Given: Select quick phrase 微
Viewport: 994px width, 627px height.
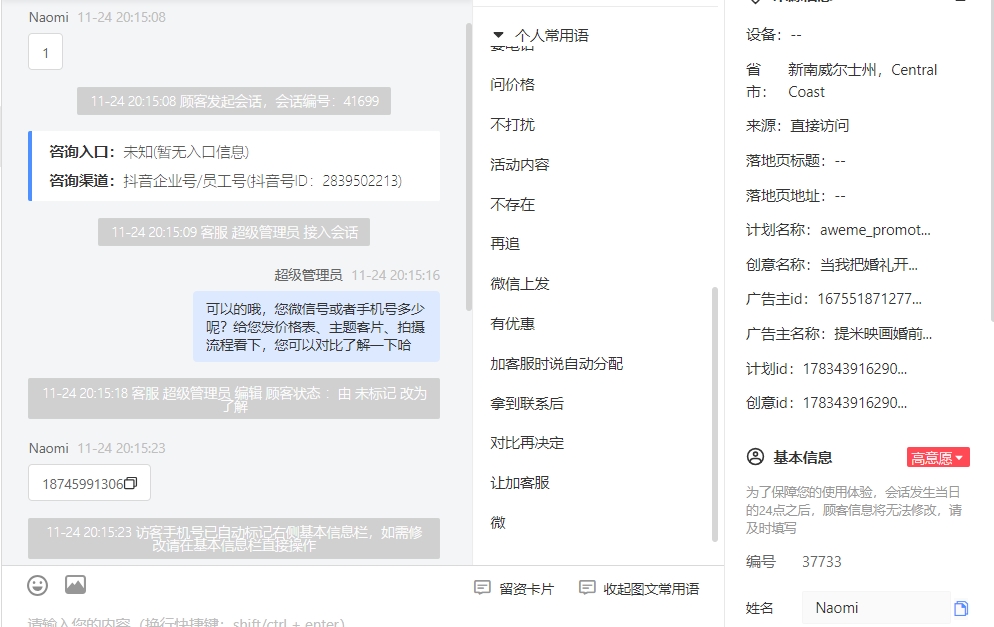Looking at the screenshot, I should 498,522.
